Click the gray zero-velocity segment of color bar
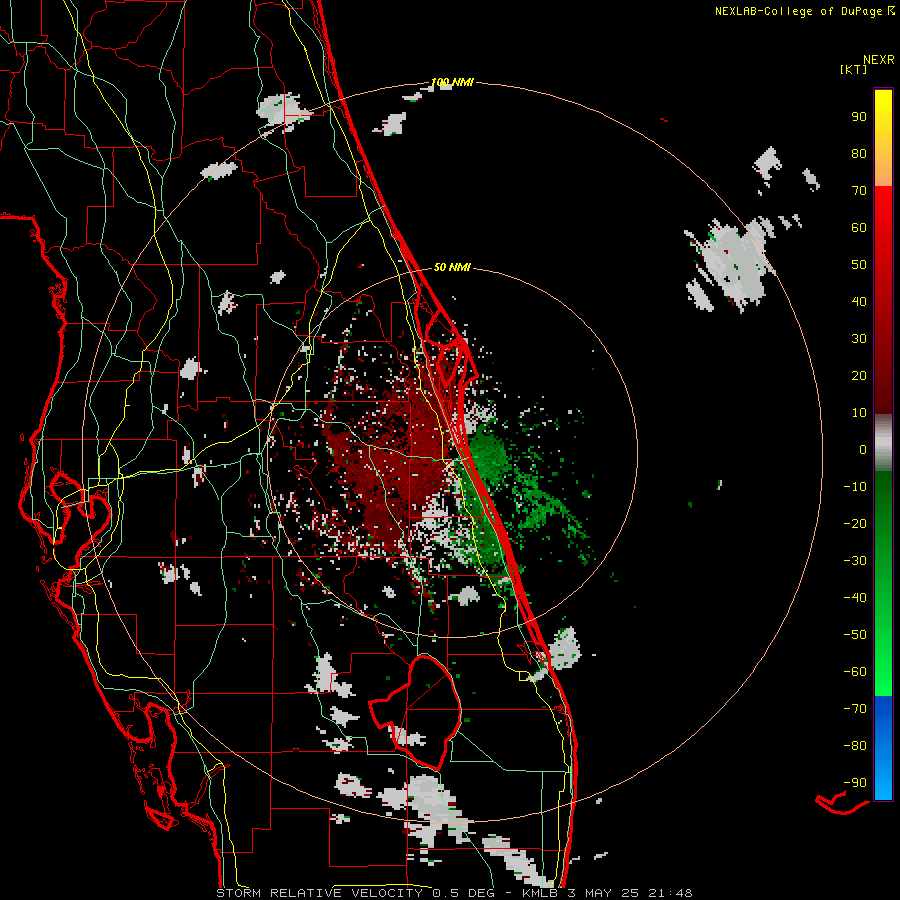The image size is (900, 900). (x=883, y=442)
